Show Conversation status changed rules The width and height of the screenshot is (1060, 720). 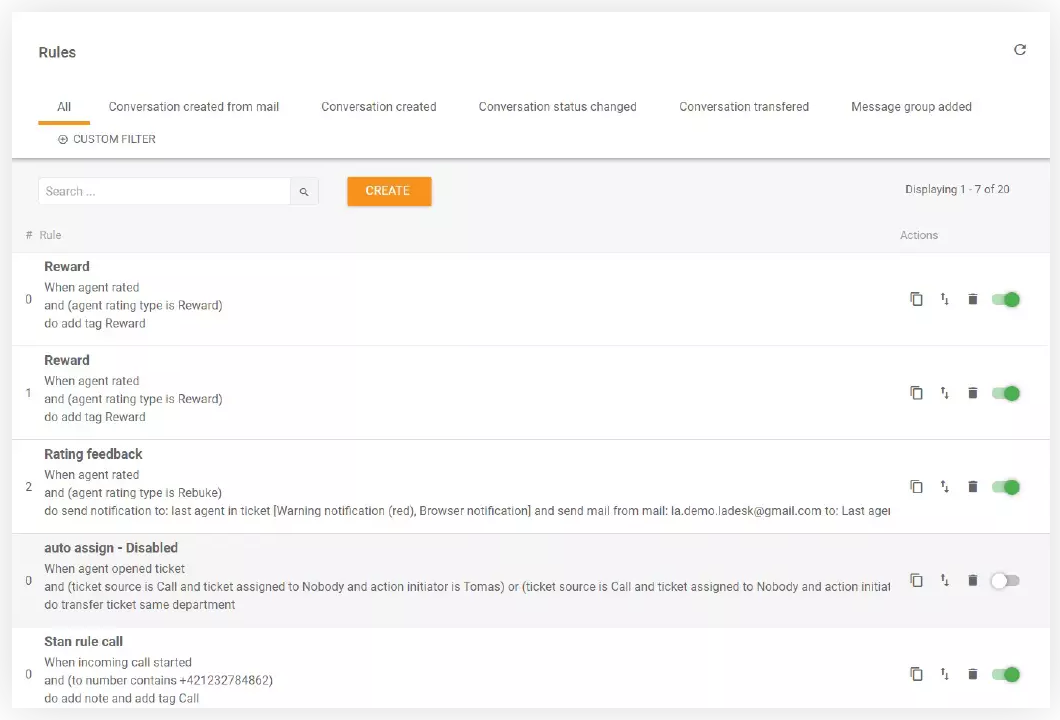[x=558, y=107]
